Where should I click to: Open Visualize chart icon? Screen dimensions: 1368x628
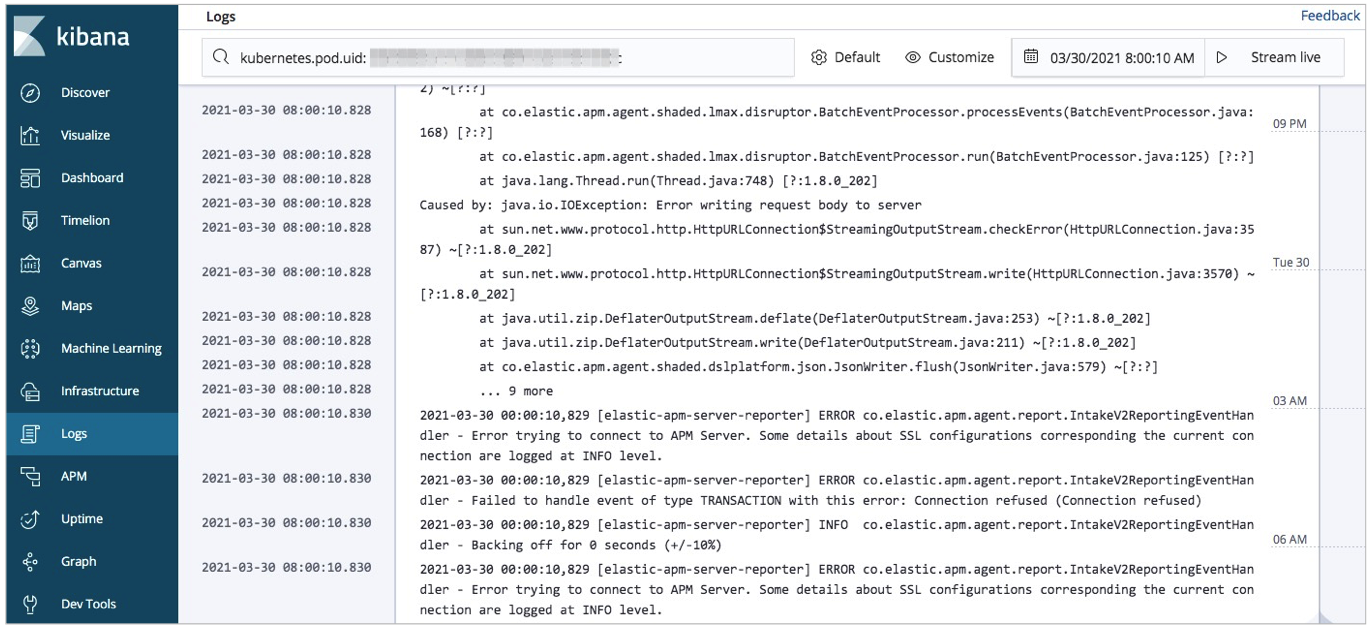tap(30, 135)
